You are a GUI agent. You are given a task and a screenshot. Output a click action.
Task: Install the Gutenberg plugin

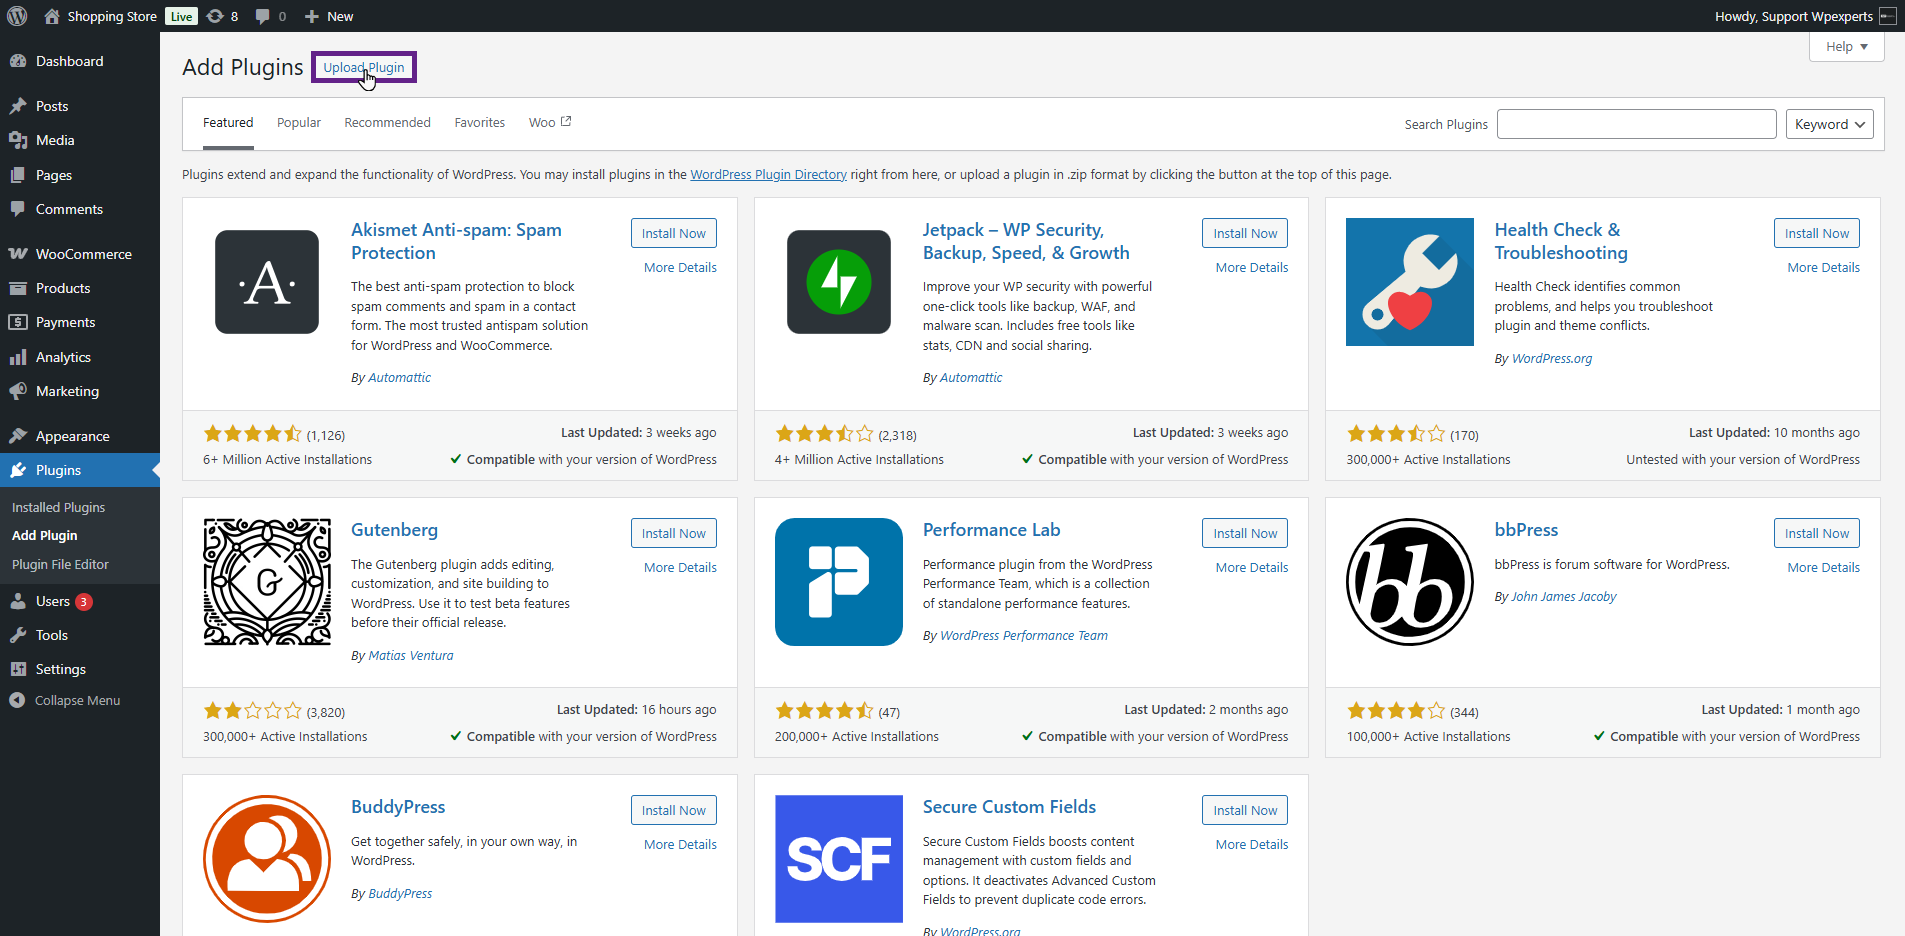(x=673, y=533)
